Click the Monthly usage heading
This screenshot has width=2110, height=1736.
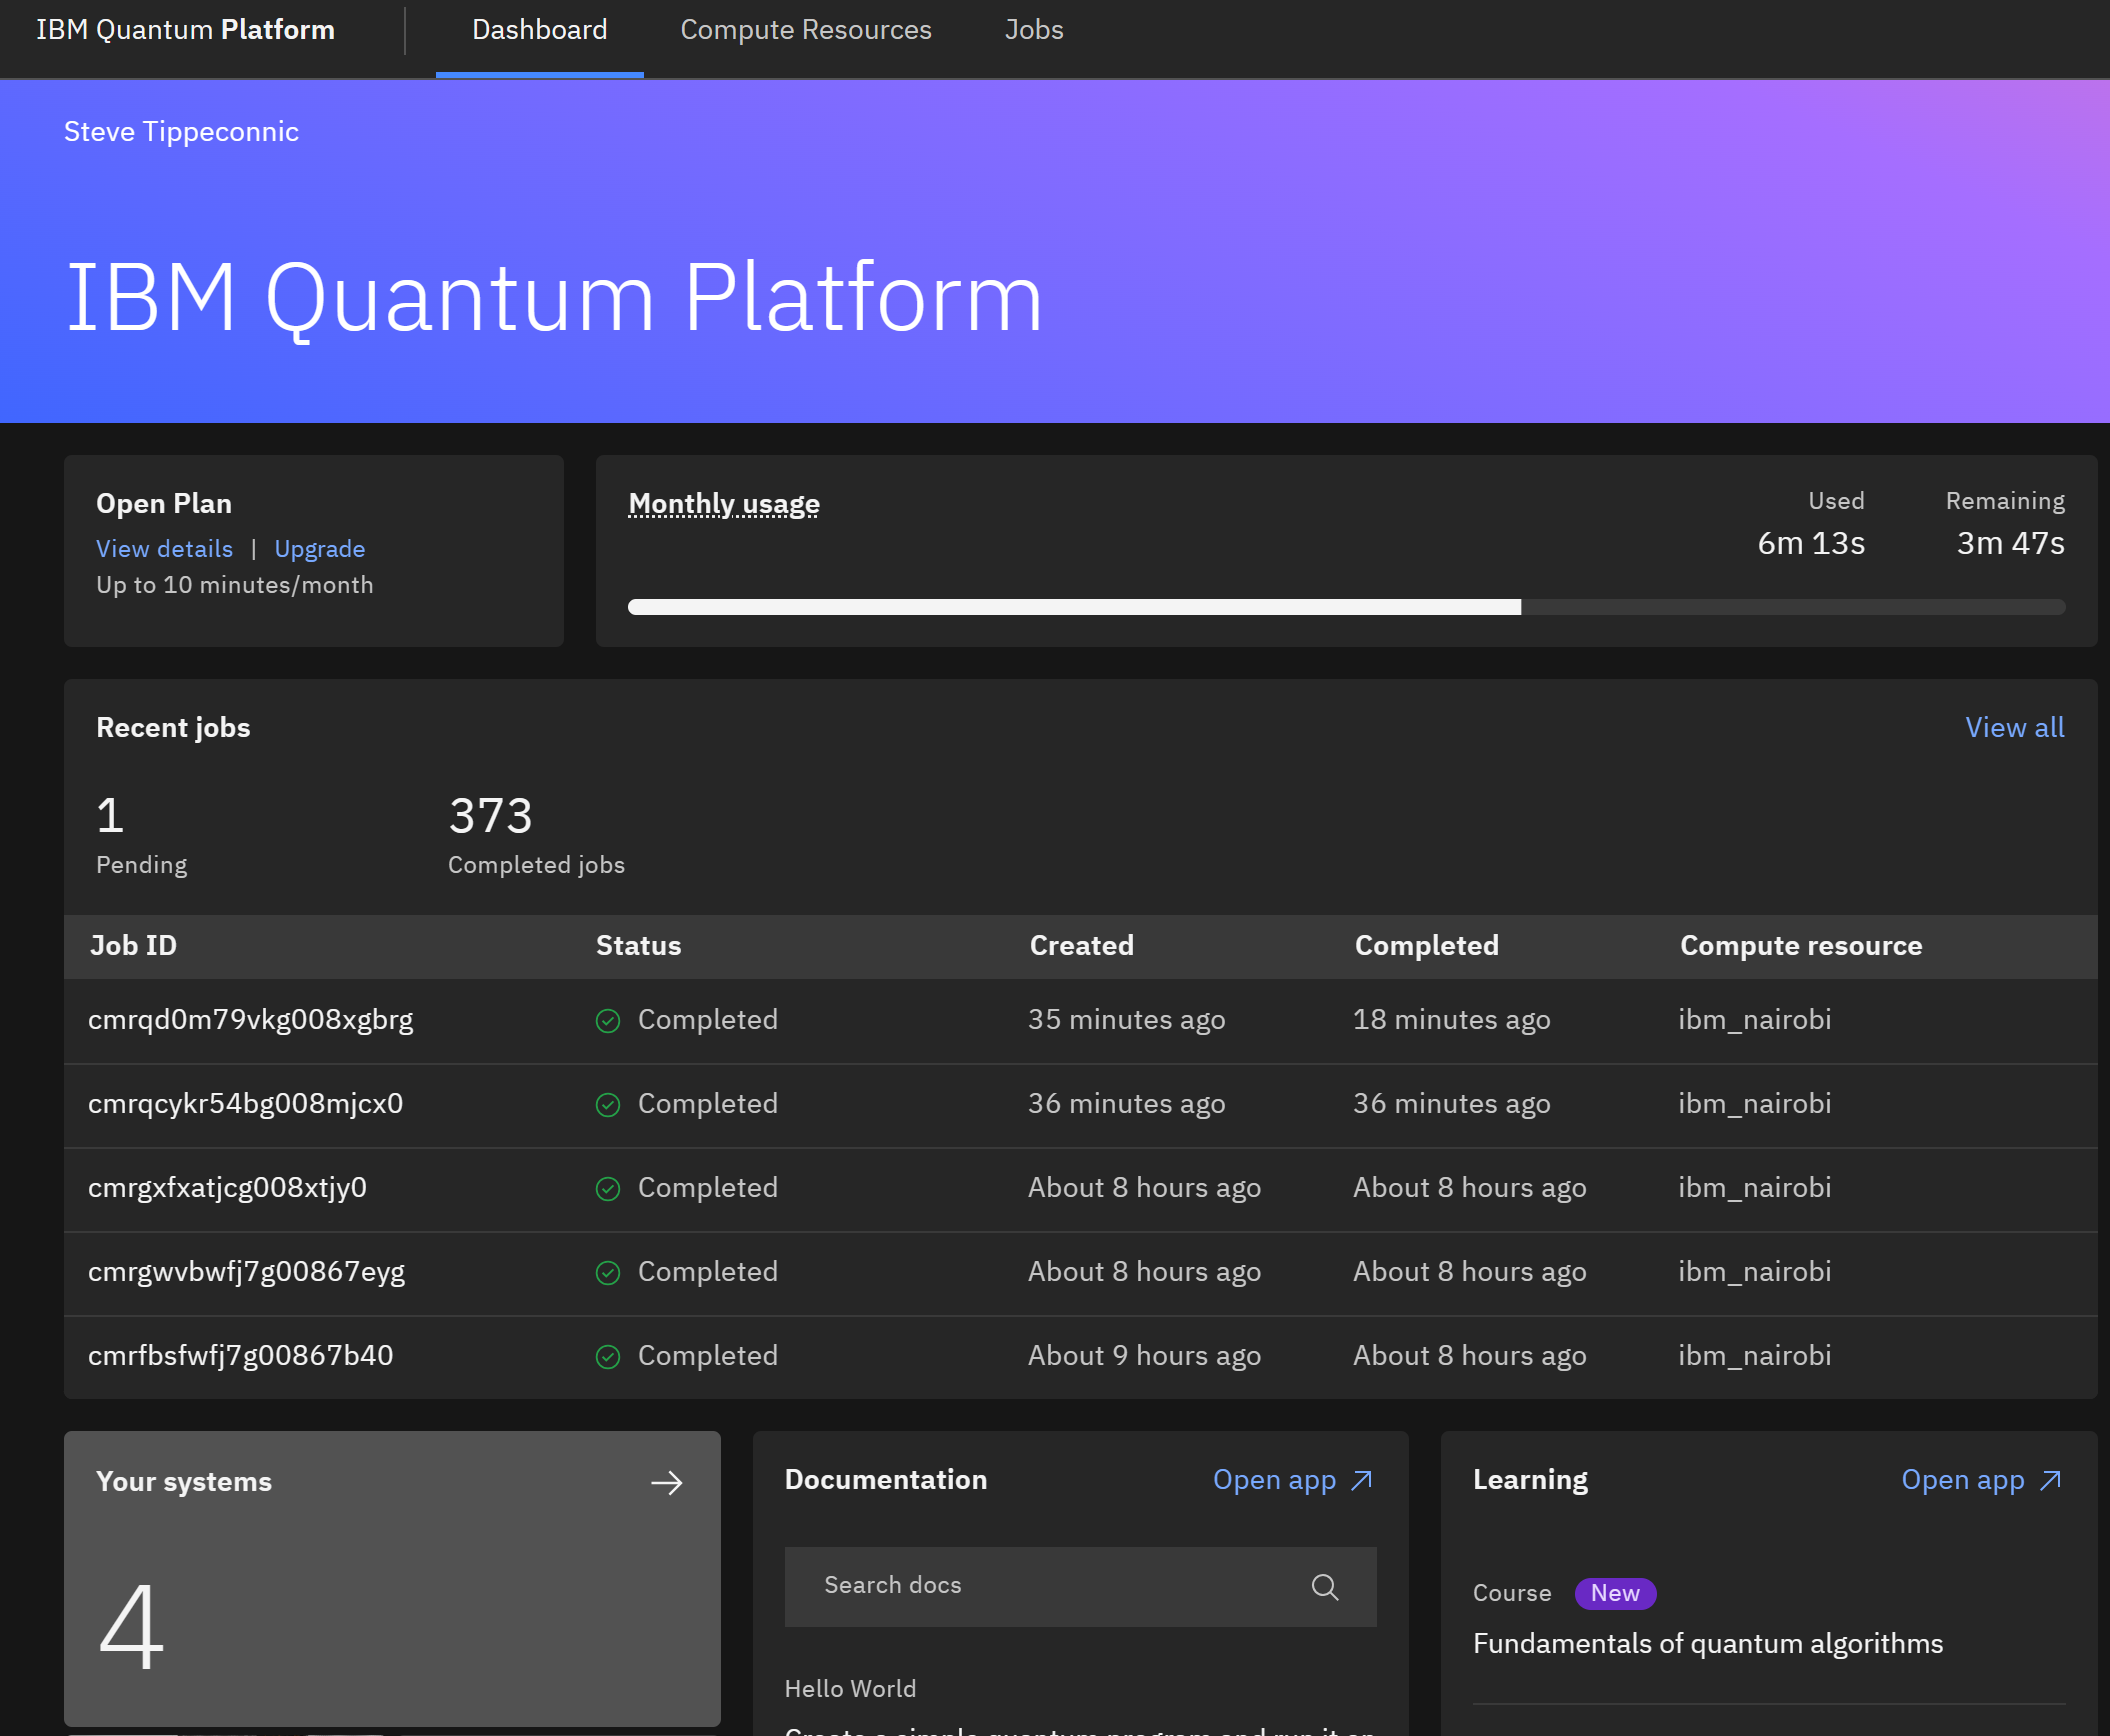(x=723, y=504)
